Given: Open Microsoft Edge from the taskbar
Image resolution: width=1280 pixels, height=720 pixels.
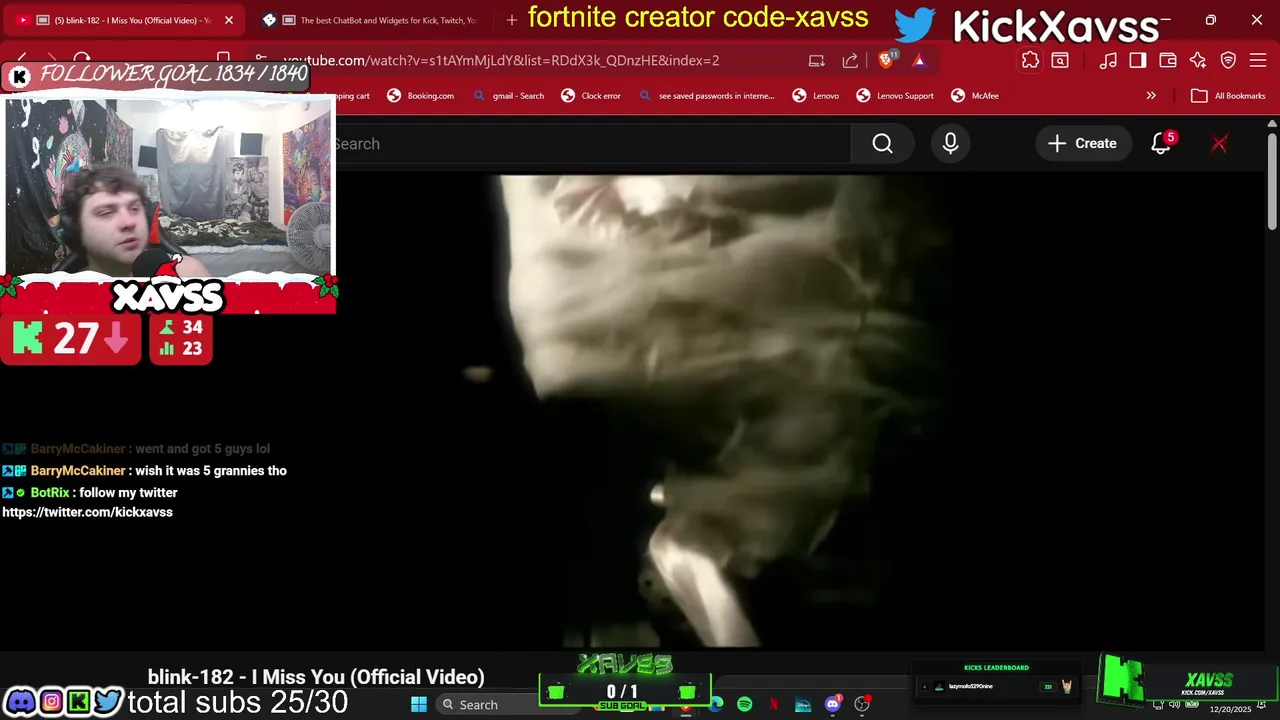Looking at the screenshot, I should [716, 705].
